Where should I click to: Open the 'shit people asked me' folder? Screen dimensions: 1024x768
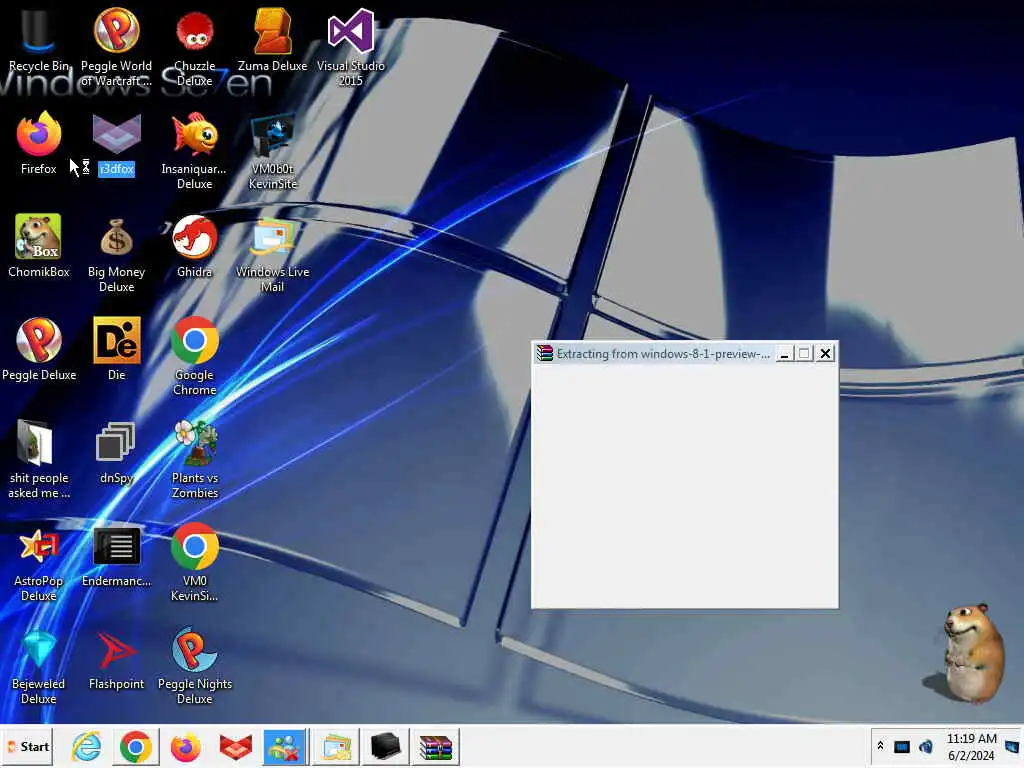(39, 459)
